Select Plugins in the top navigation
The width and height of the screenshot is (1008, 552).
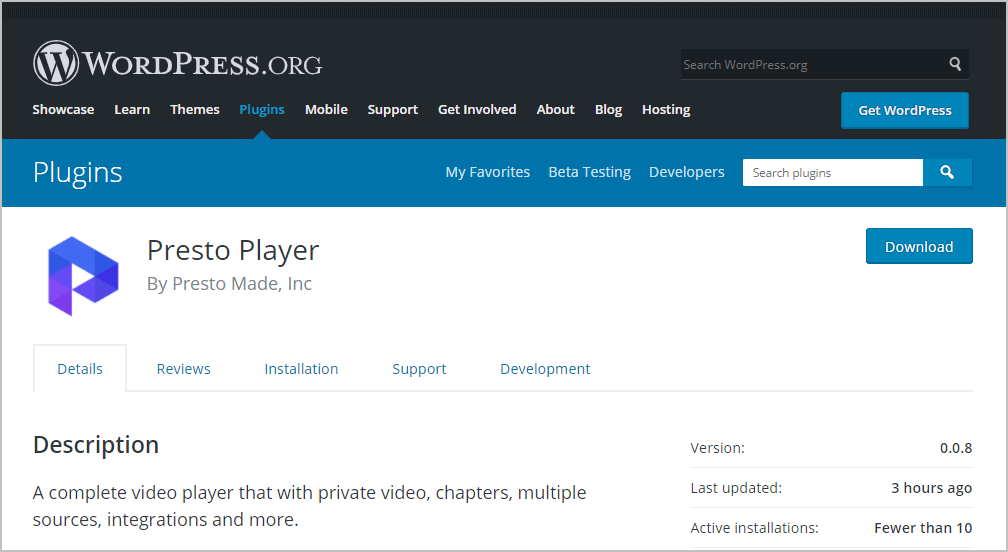point(262,110)
